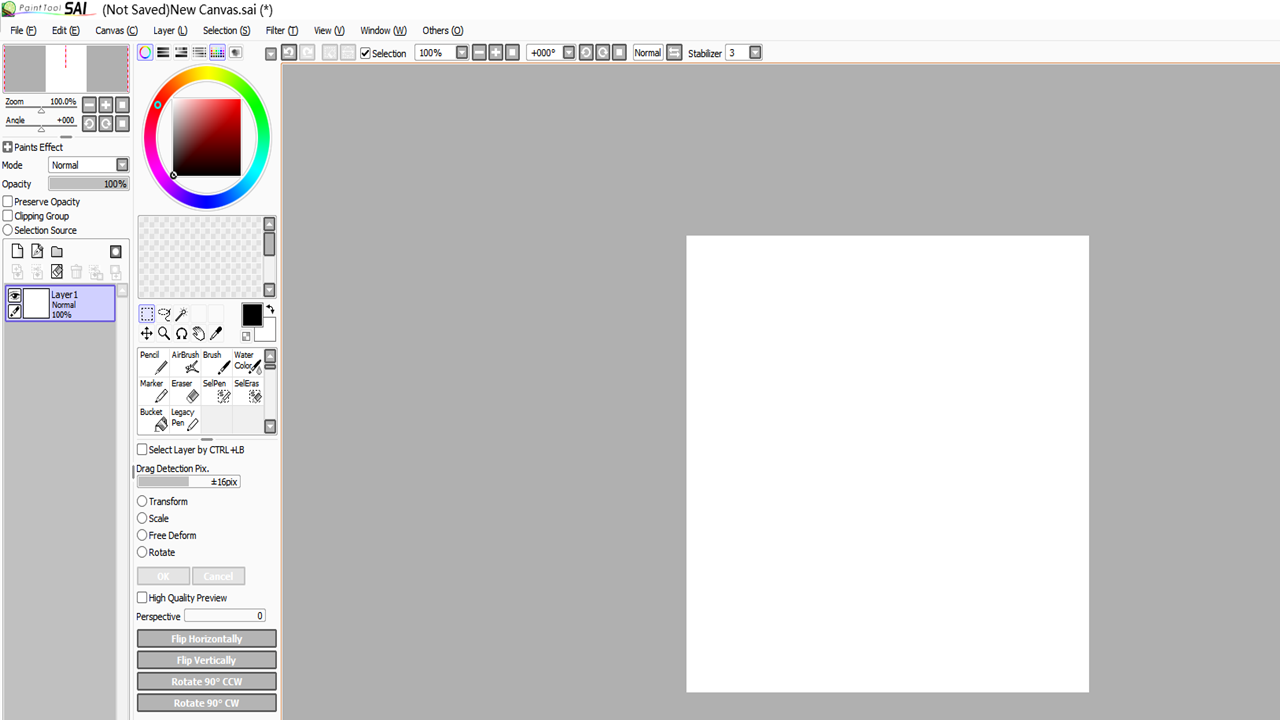1280x720 pixels.
Task: Click the Rotate 90° CCW button
Action: click(x=206, y=680)
